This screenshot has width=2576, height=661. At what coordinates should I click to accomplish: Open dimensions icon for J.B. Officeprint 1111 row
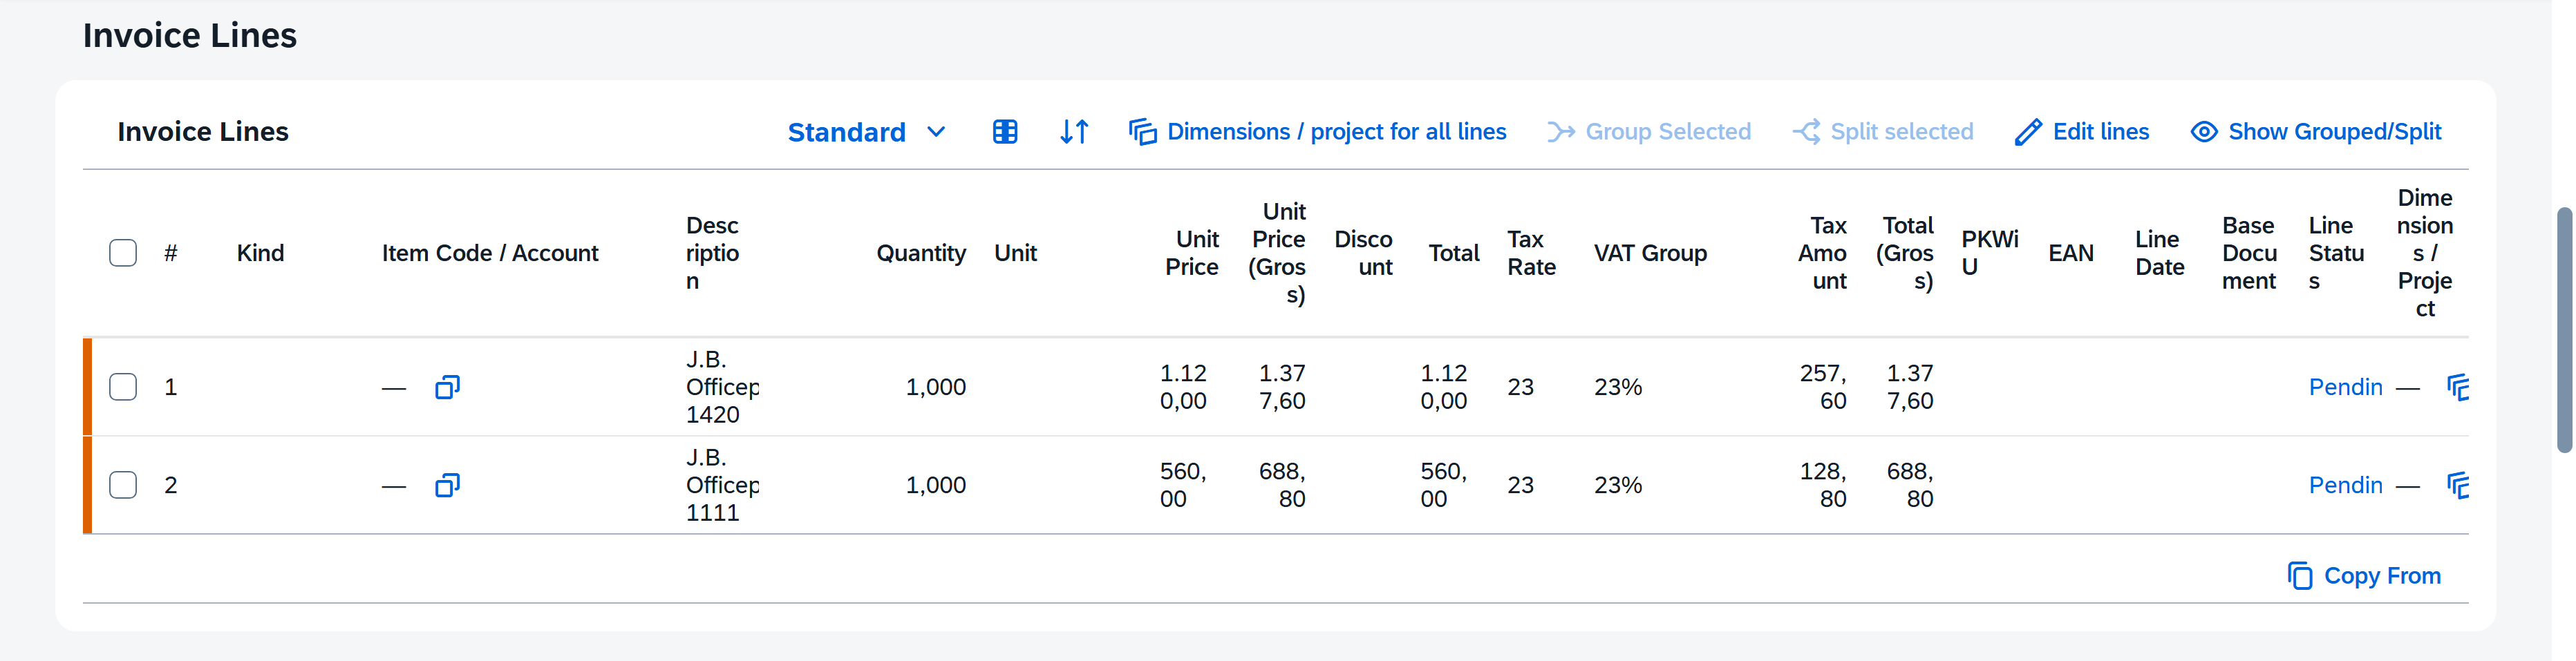pos(2457,485)
